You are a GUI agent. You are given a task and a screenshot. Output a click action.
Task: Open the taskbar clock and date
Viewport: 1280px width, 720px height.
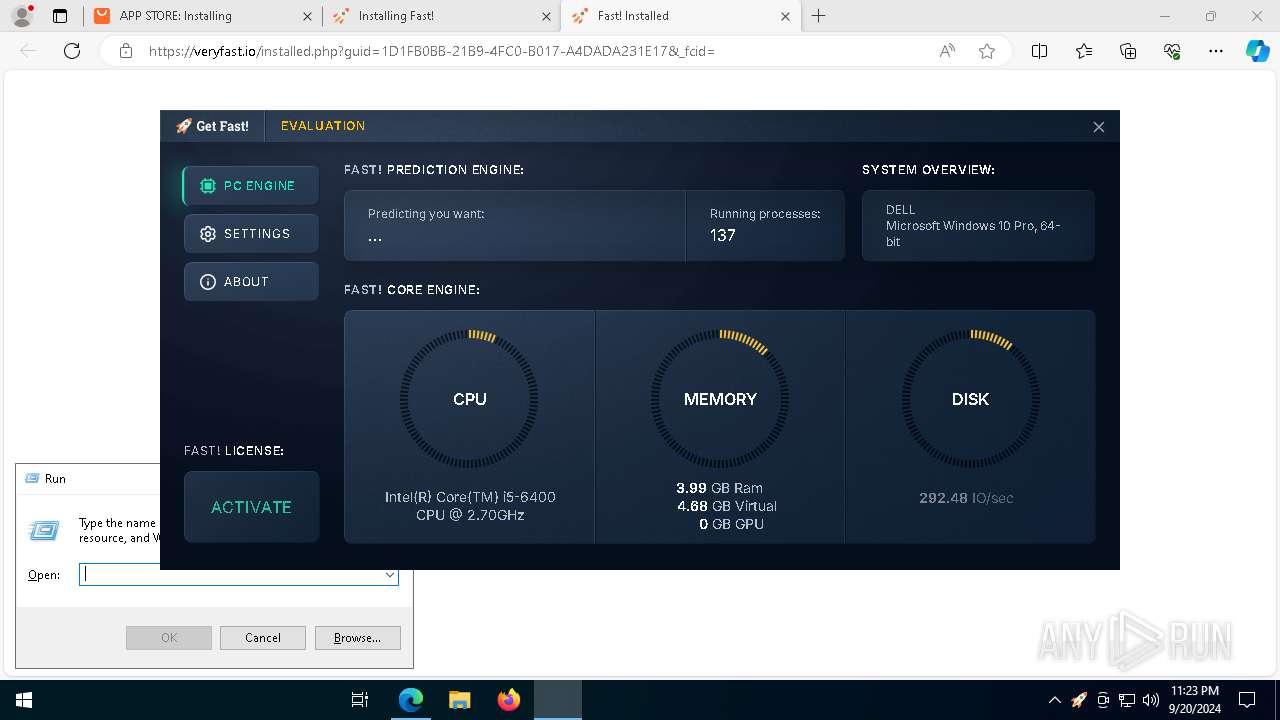[1194, 700]
